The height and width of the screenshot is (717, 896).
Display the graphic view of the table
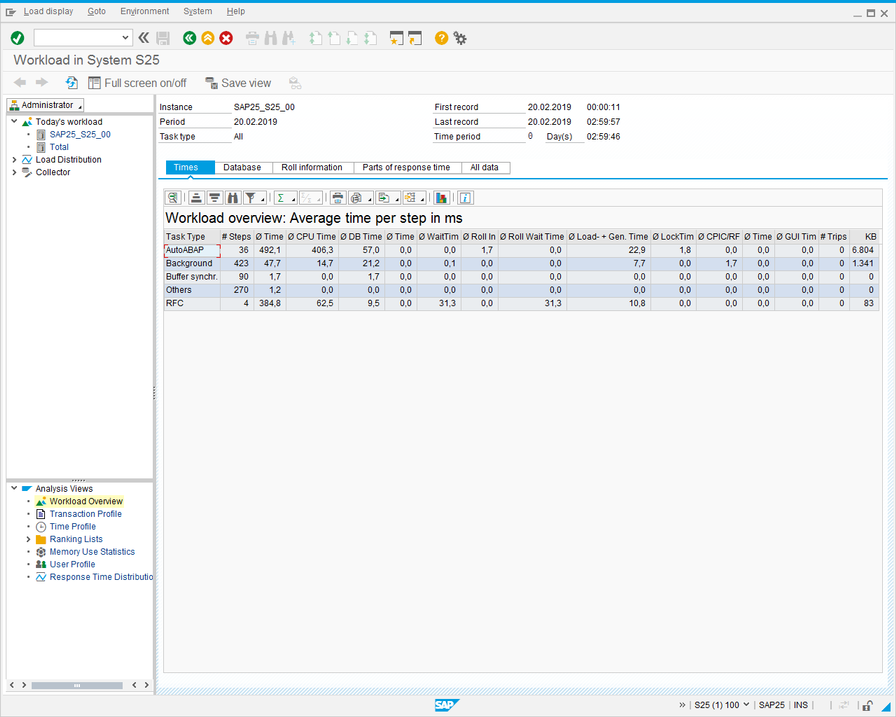coord(442,197)
